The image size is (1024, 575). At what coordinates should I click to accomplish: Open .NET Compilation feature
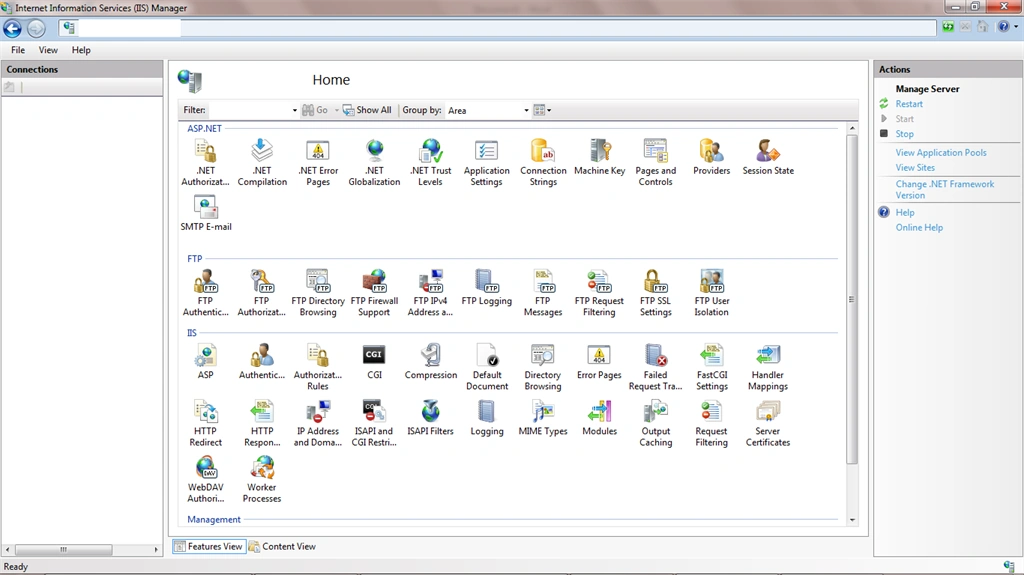click(x=262, y=163)
